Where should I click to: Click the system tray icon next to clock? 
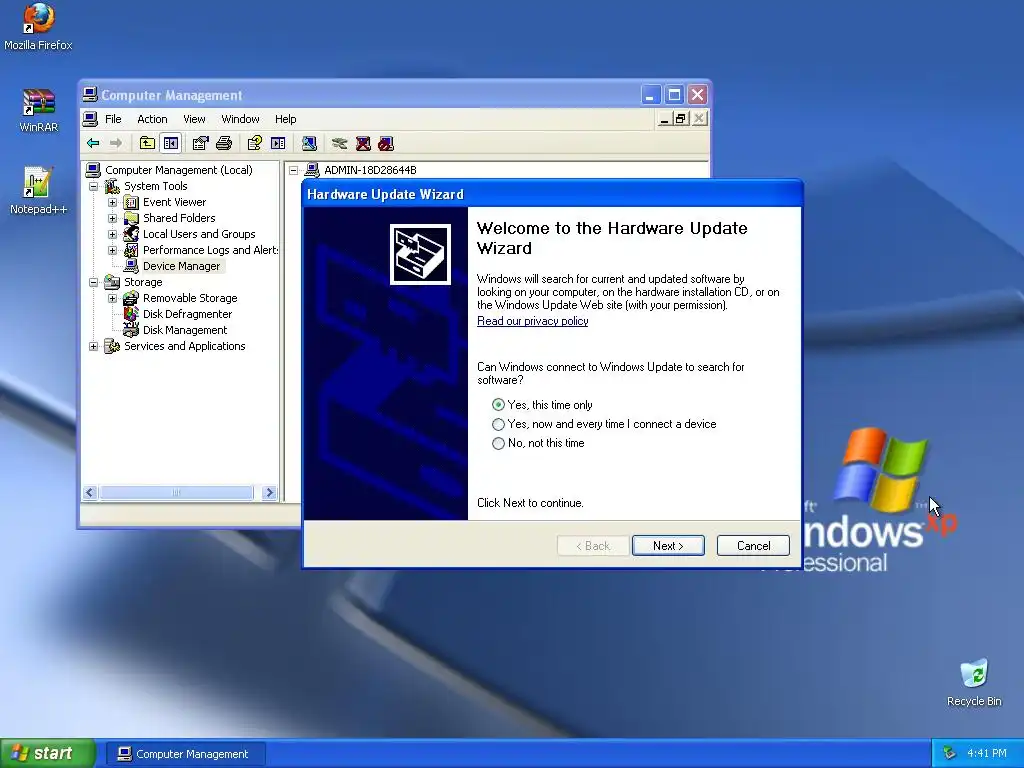tap(949, 753)
